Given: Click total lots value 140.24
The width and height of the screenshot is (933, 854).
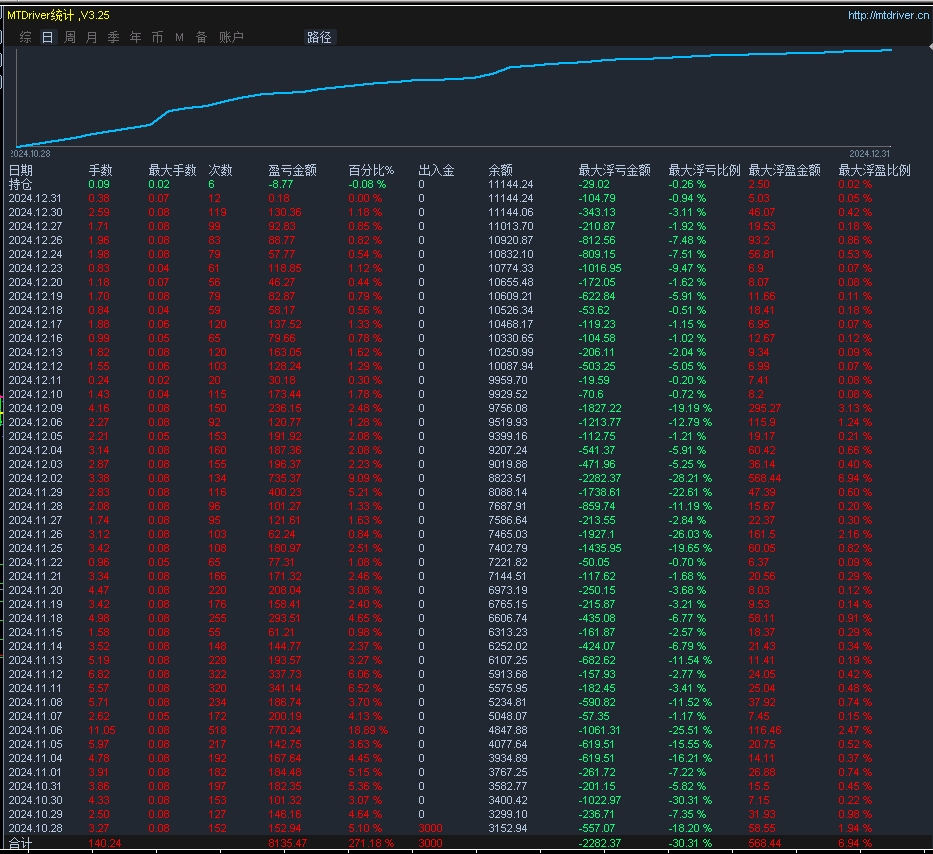Looking at the screenshot, I should coord(105,843).
